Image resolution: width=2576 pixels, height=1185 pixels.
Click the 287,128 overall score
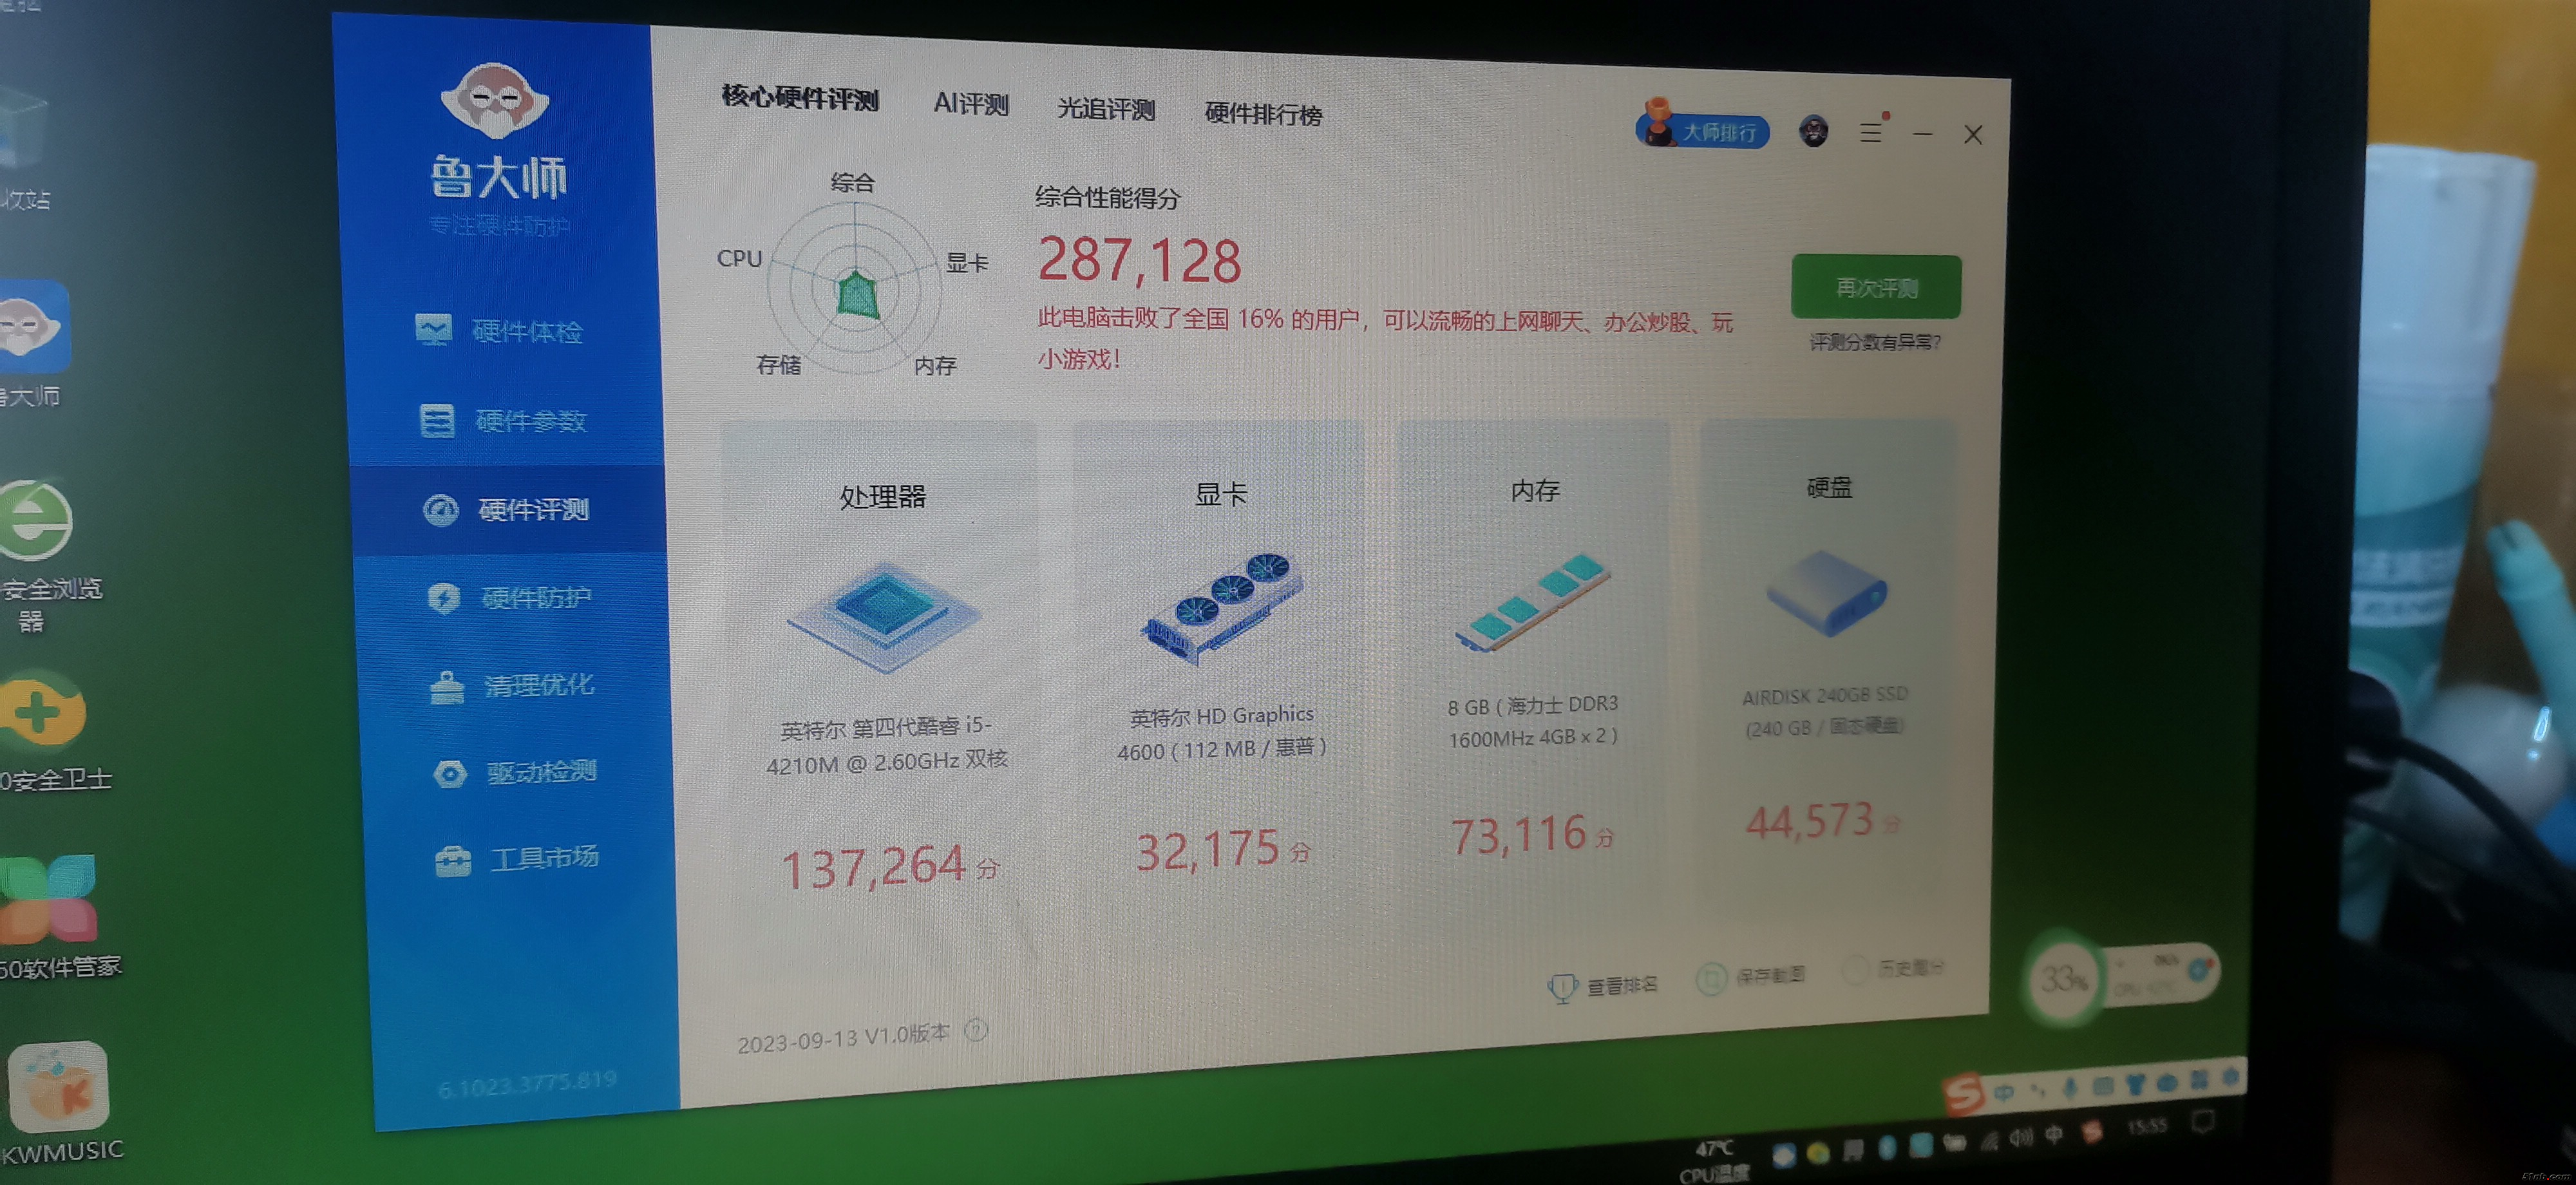point(1140,260)
